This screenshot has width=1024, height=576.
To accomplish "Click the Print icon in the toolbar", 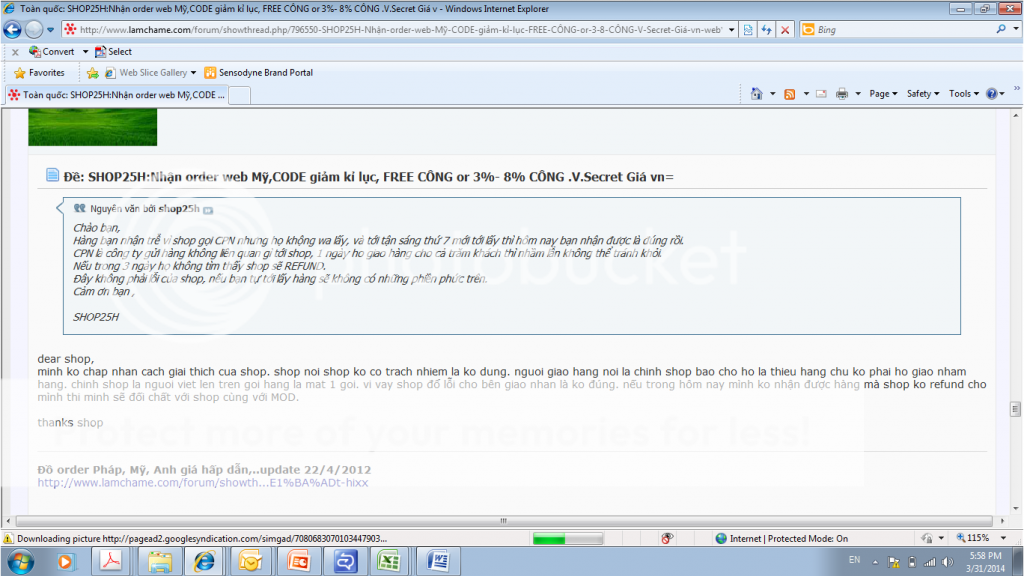I will point(842,93).
